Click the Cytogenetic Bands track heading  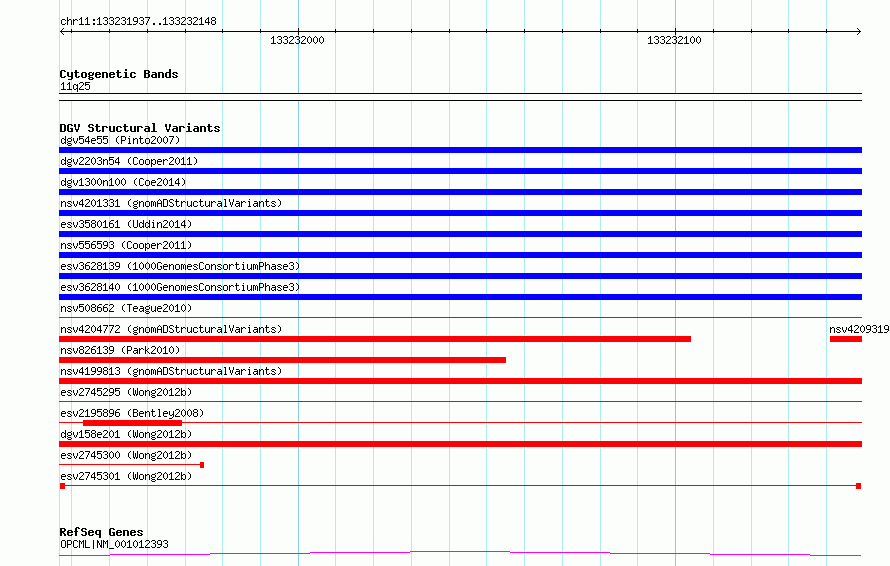[x=119, y=74]
